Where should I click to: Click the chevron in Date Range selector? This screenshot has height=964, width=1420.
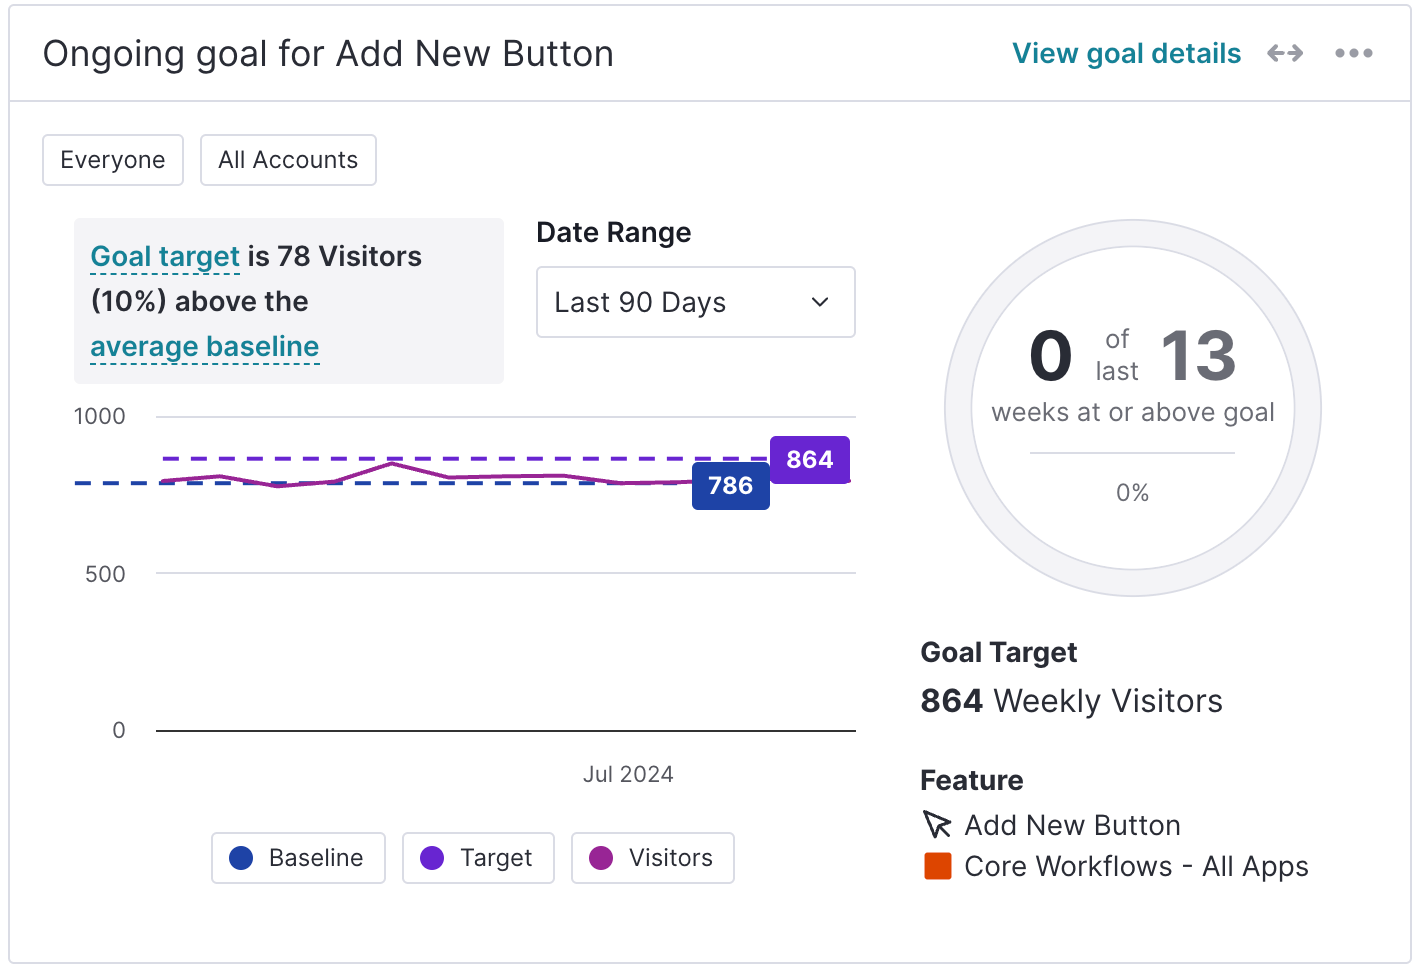[x=820, y=302]
